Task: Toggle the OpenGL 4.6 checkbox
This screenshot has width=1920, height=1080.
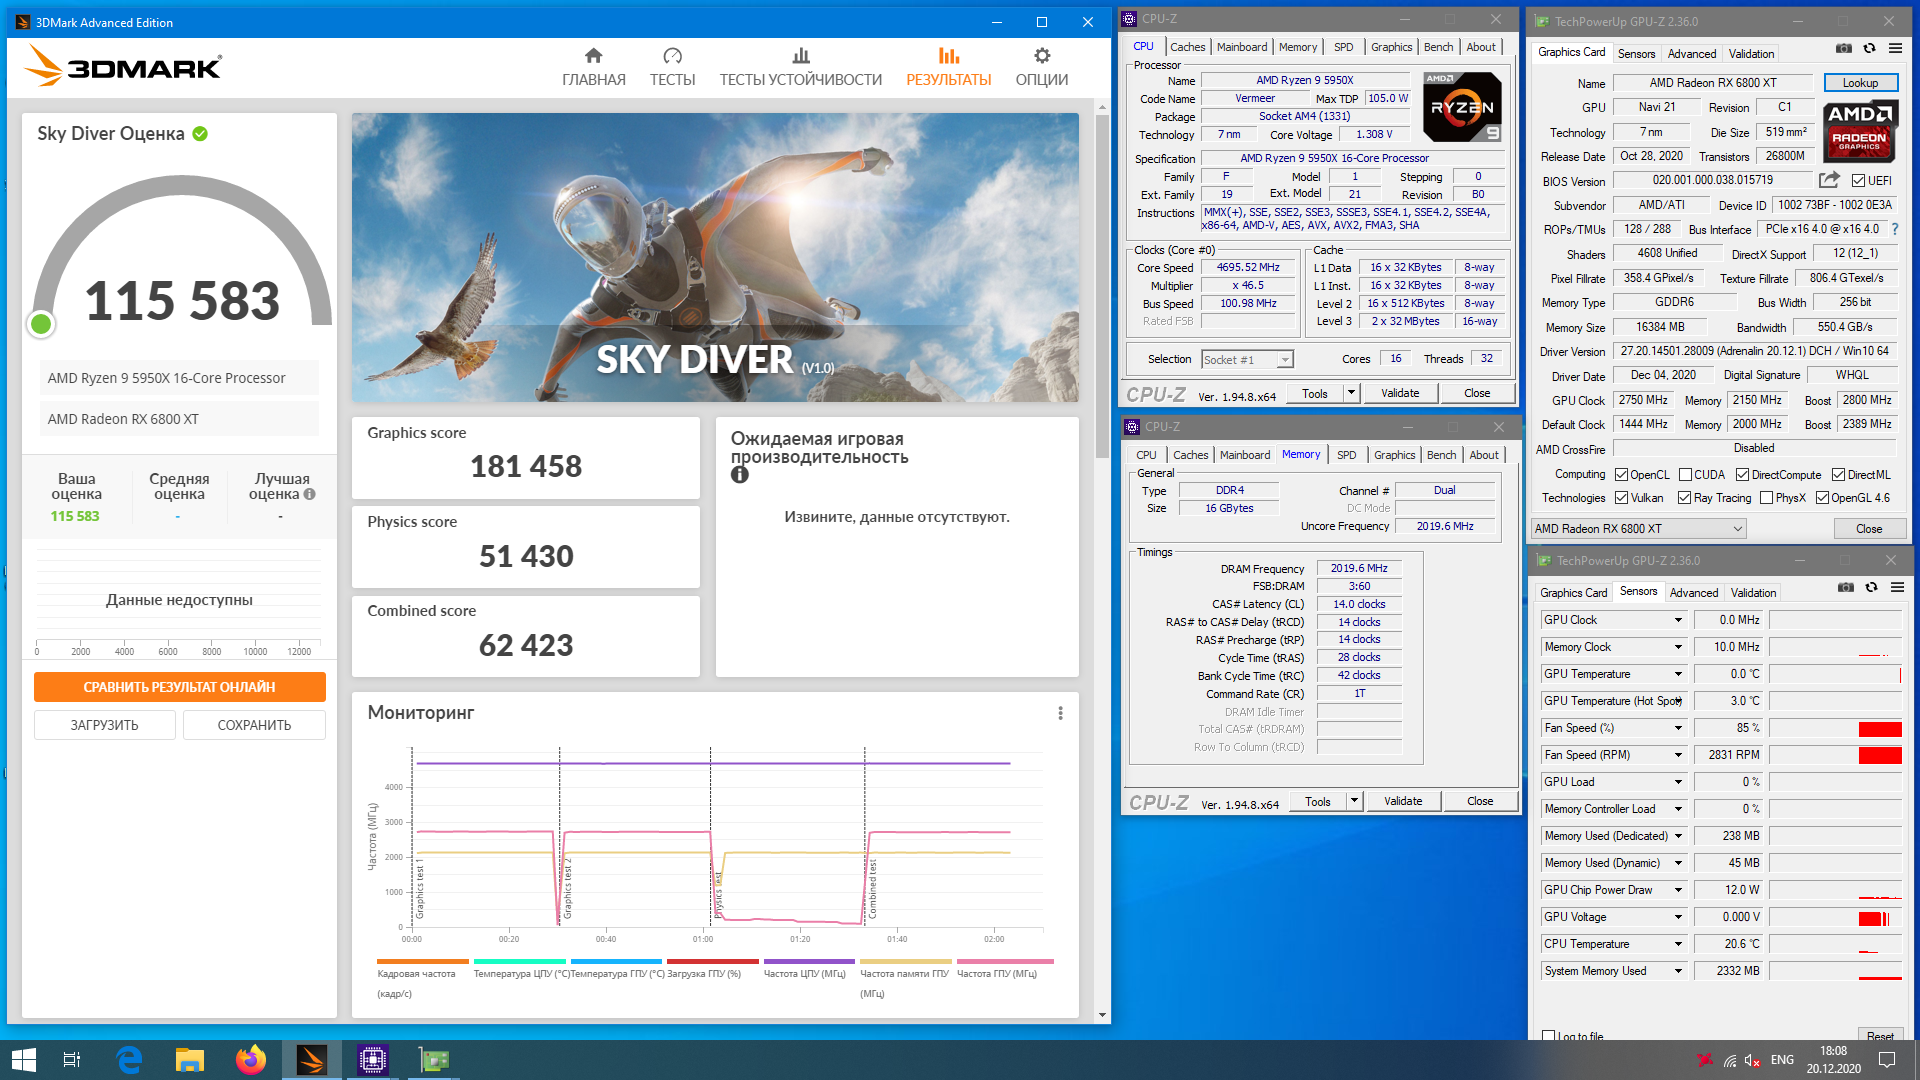Action: click(x=1822, y=498)
